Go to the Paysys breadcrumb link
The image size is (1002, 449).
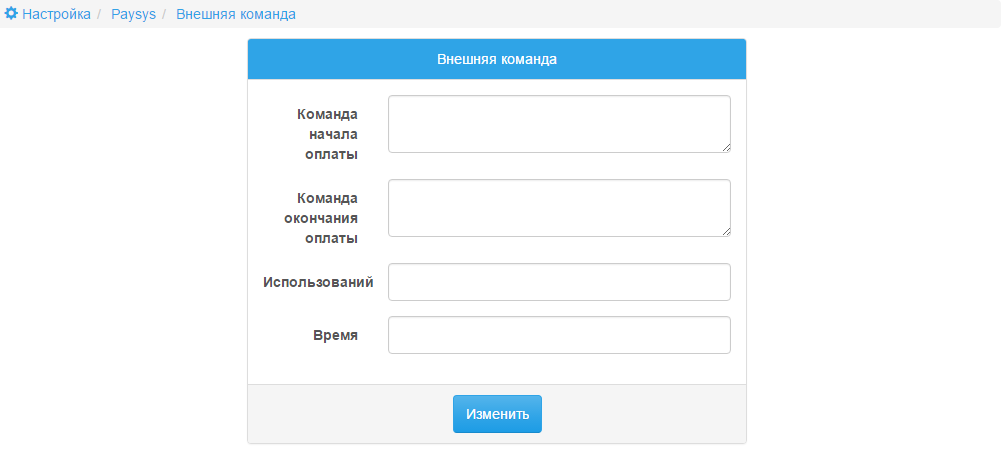click(134, 14)
